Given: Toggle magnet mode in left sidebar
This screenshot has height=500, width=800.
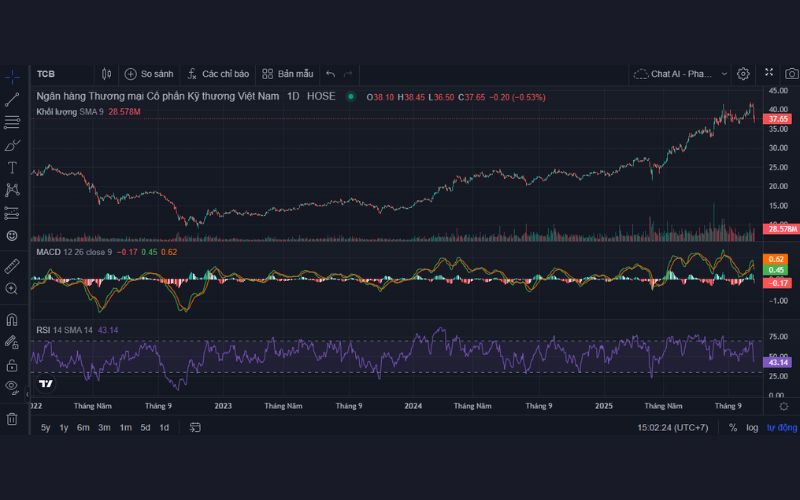Looking at the screenshot, I should point(12,320).
